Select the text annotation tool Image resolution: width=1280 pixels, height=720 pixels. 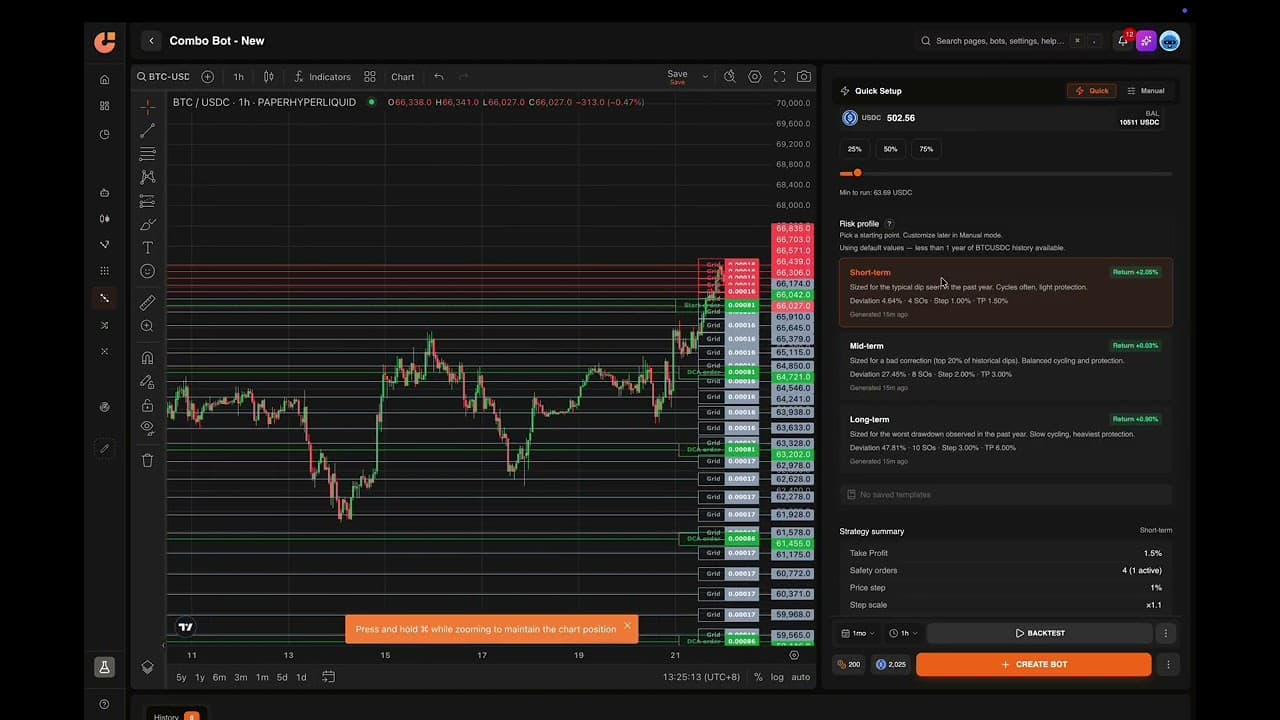(x=147, y=247)
